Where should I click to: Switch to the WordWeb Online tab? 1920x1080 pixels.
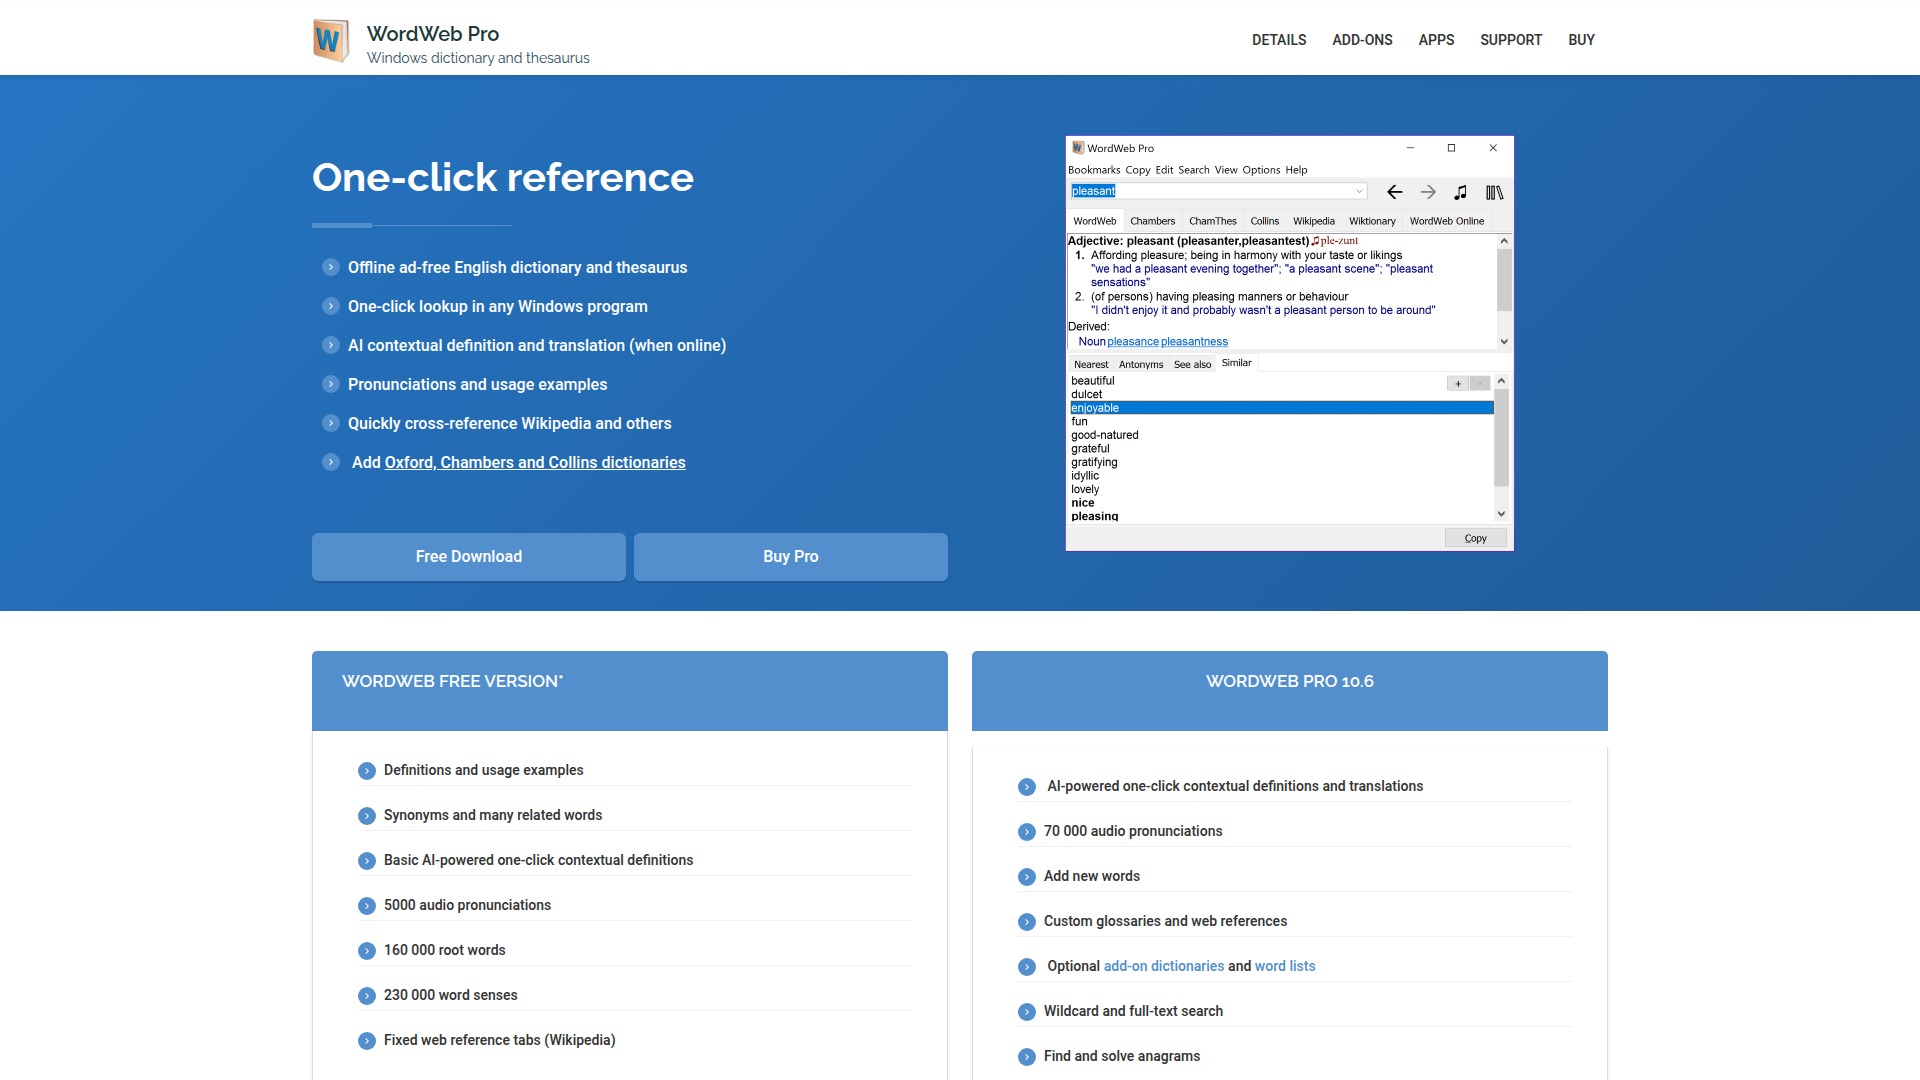tap(1447, 221)
